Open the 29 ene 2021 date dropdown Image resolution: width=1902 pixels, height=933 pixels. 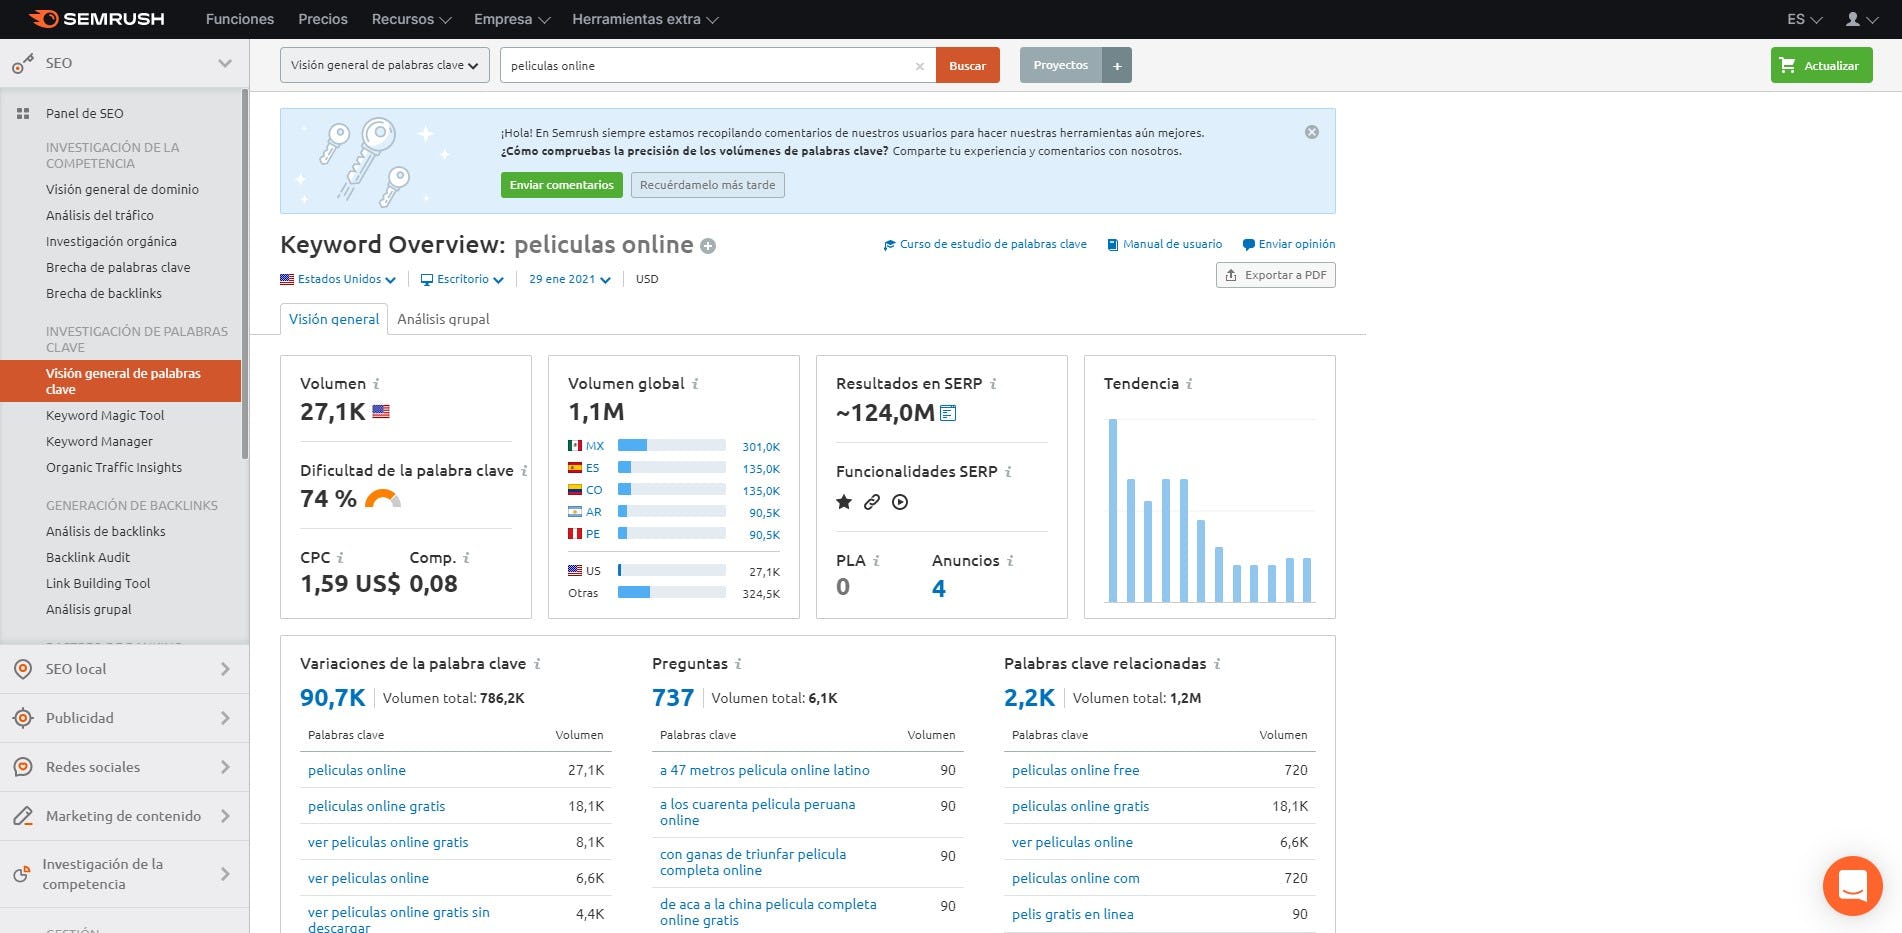click(x=568, y=279)
